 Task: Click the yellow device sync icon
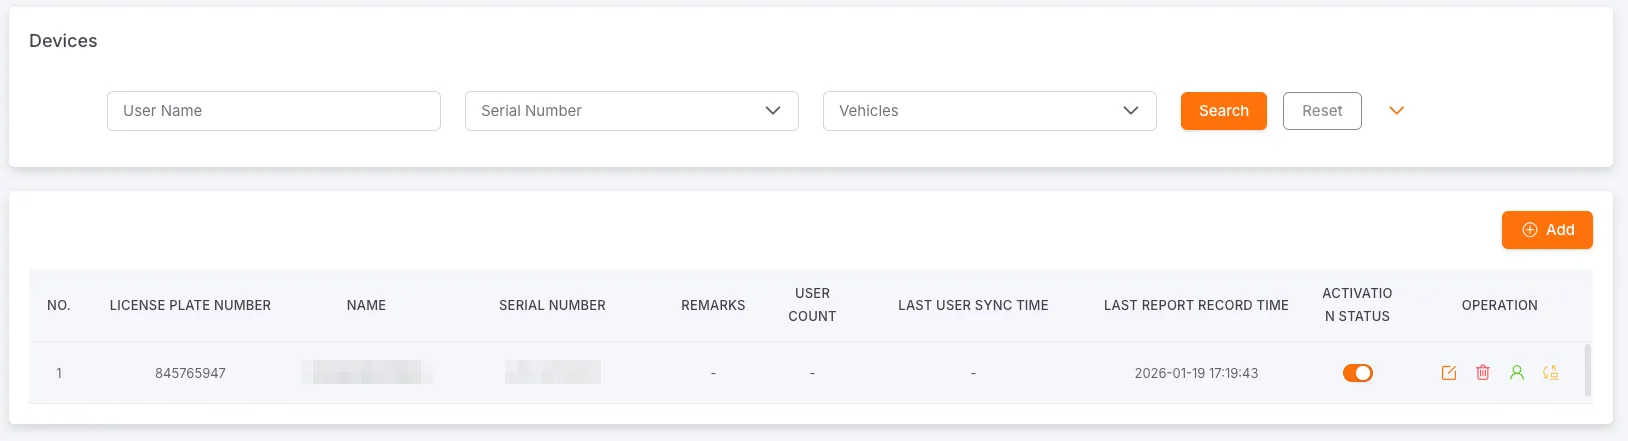[1550, 373]
